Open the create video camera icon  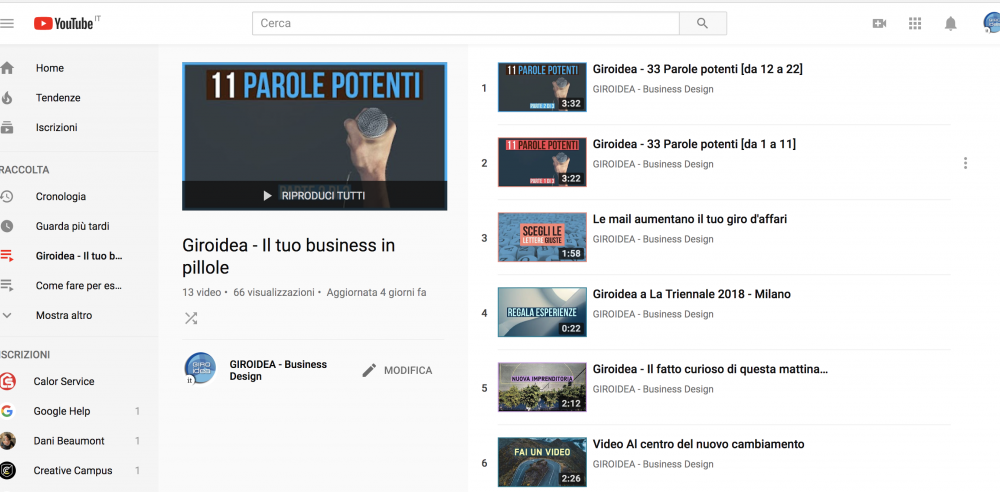point(879,24)
